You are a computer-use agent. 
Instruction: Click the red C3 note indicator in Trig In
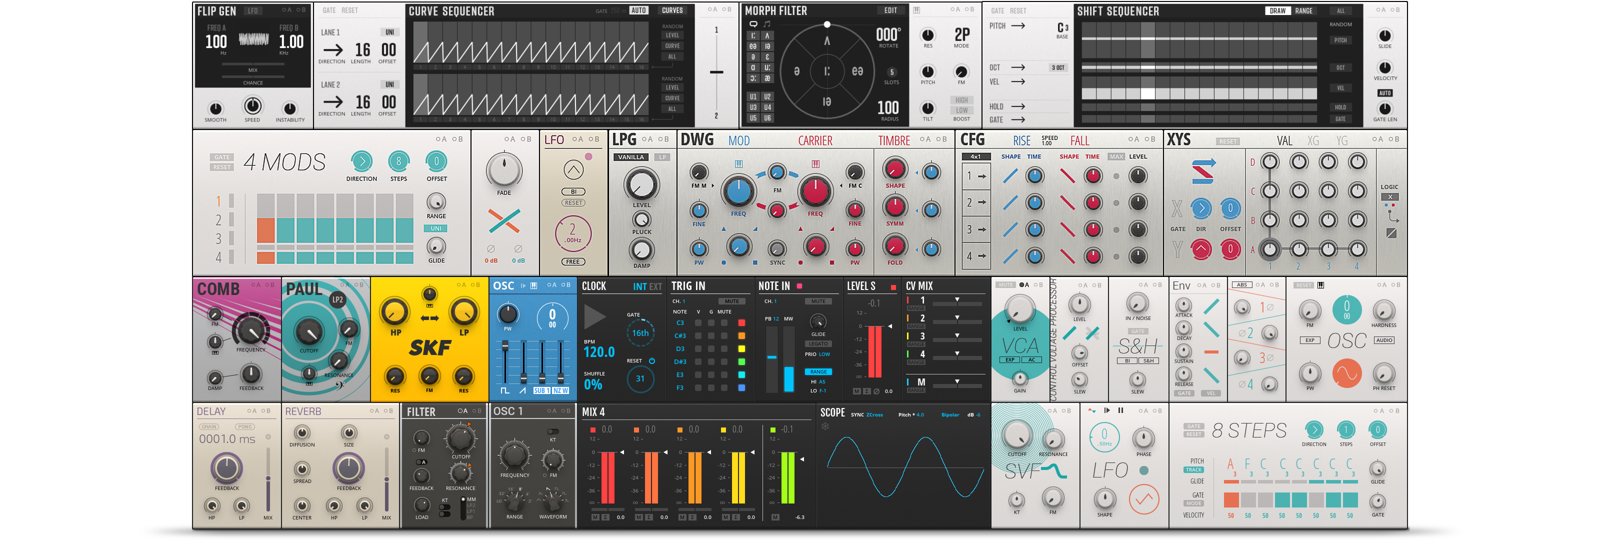pos(741,323)
